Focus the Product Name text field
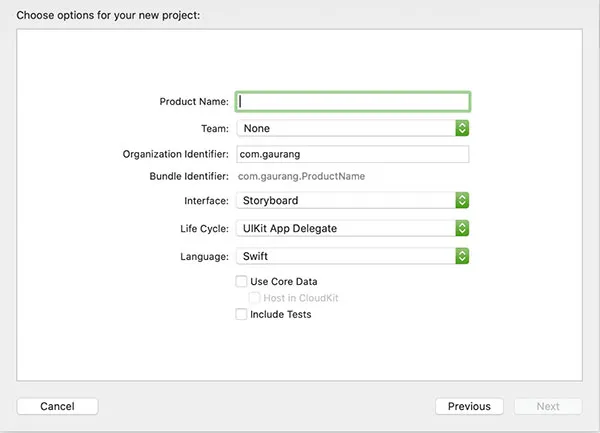This screenshot has height=433, width=600. coord(352,101)
